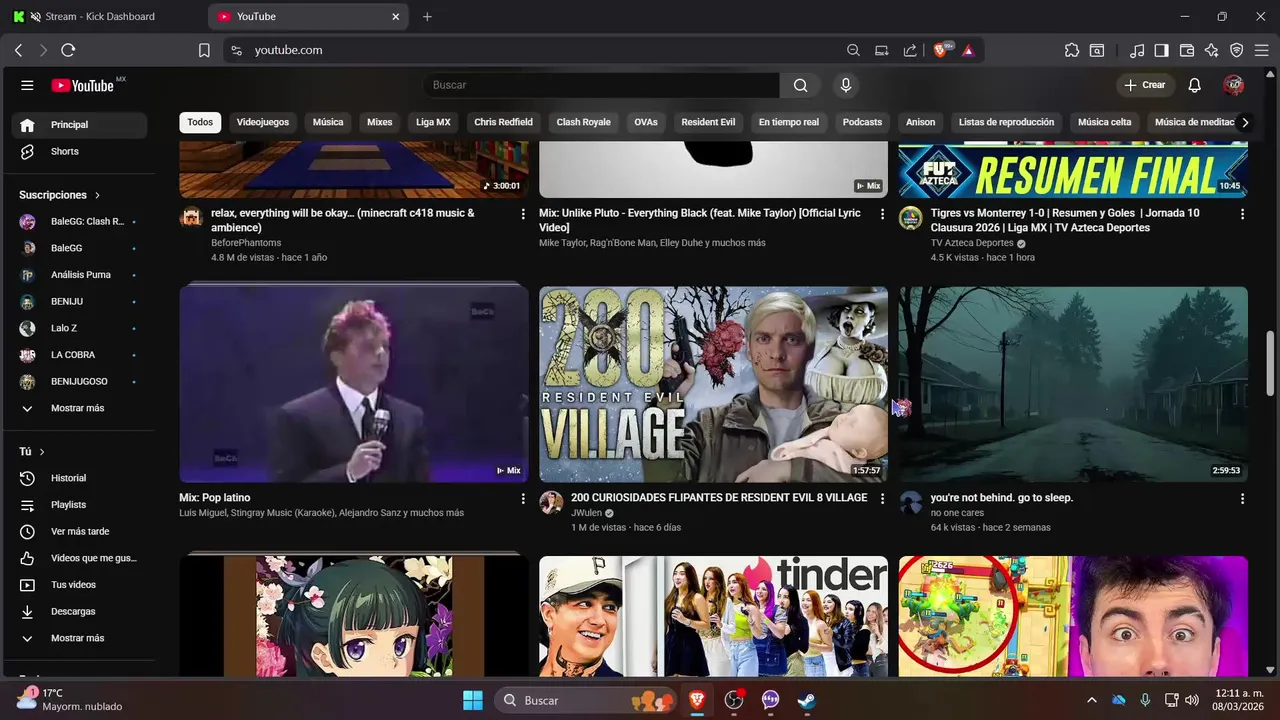The width and height of the screenshot is (1280, 720).
Task: Expand Mostrar más under Suscripciones
Action: [x=79, y=408]
